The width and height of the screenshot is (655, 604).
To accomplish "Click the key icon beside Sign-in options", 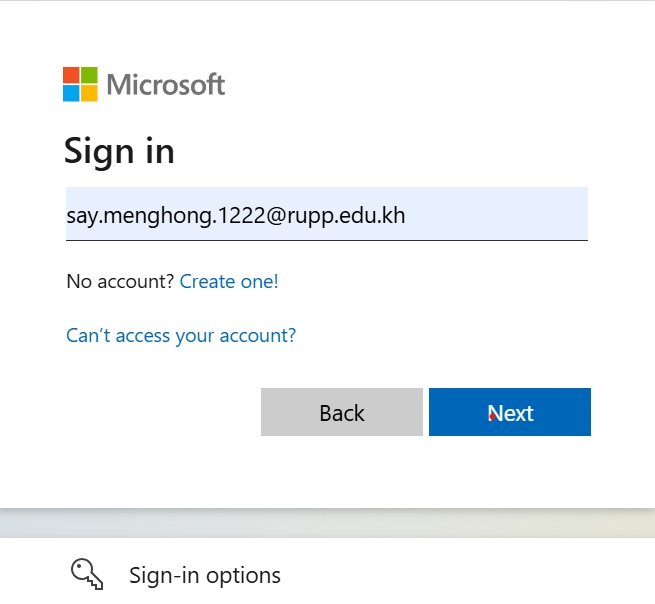I will 87,574.
